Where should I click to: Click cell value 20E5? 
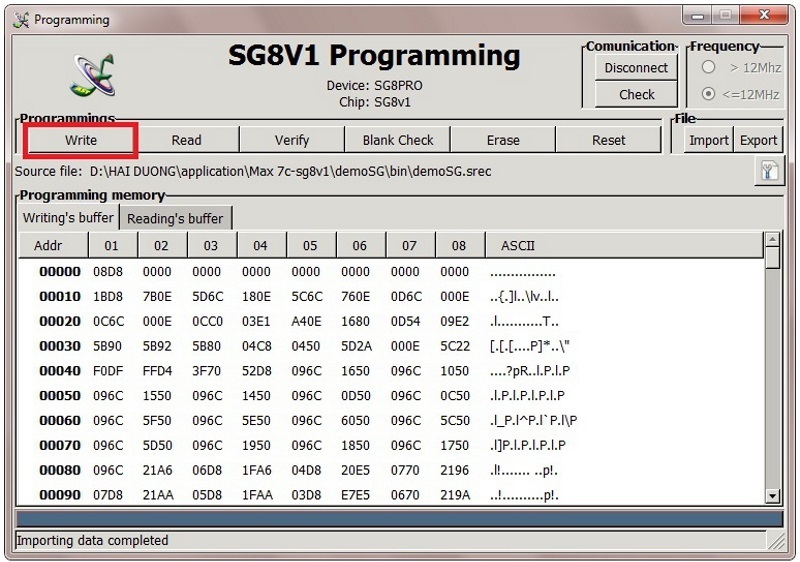coord(355,470)
